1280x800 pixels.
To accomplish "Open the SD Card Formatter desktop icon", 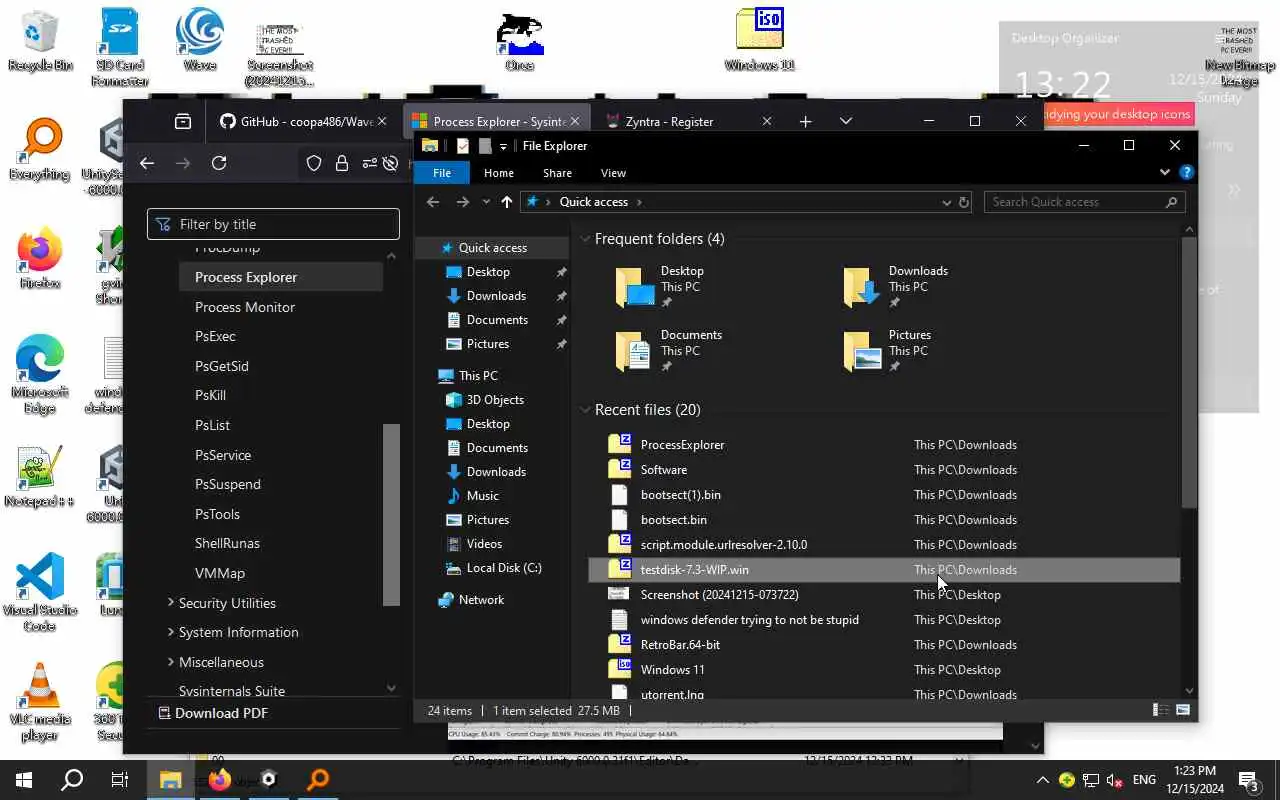I will (x=119, y=46).
